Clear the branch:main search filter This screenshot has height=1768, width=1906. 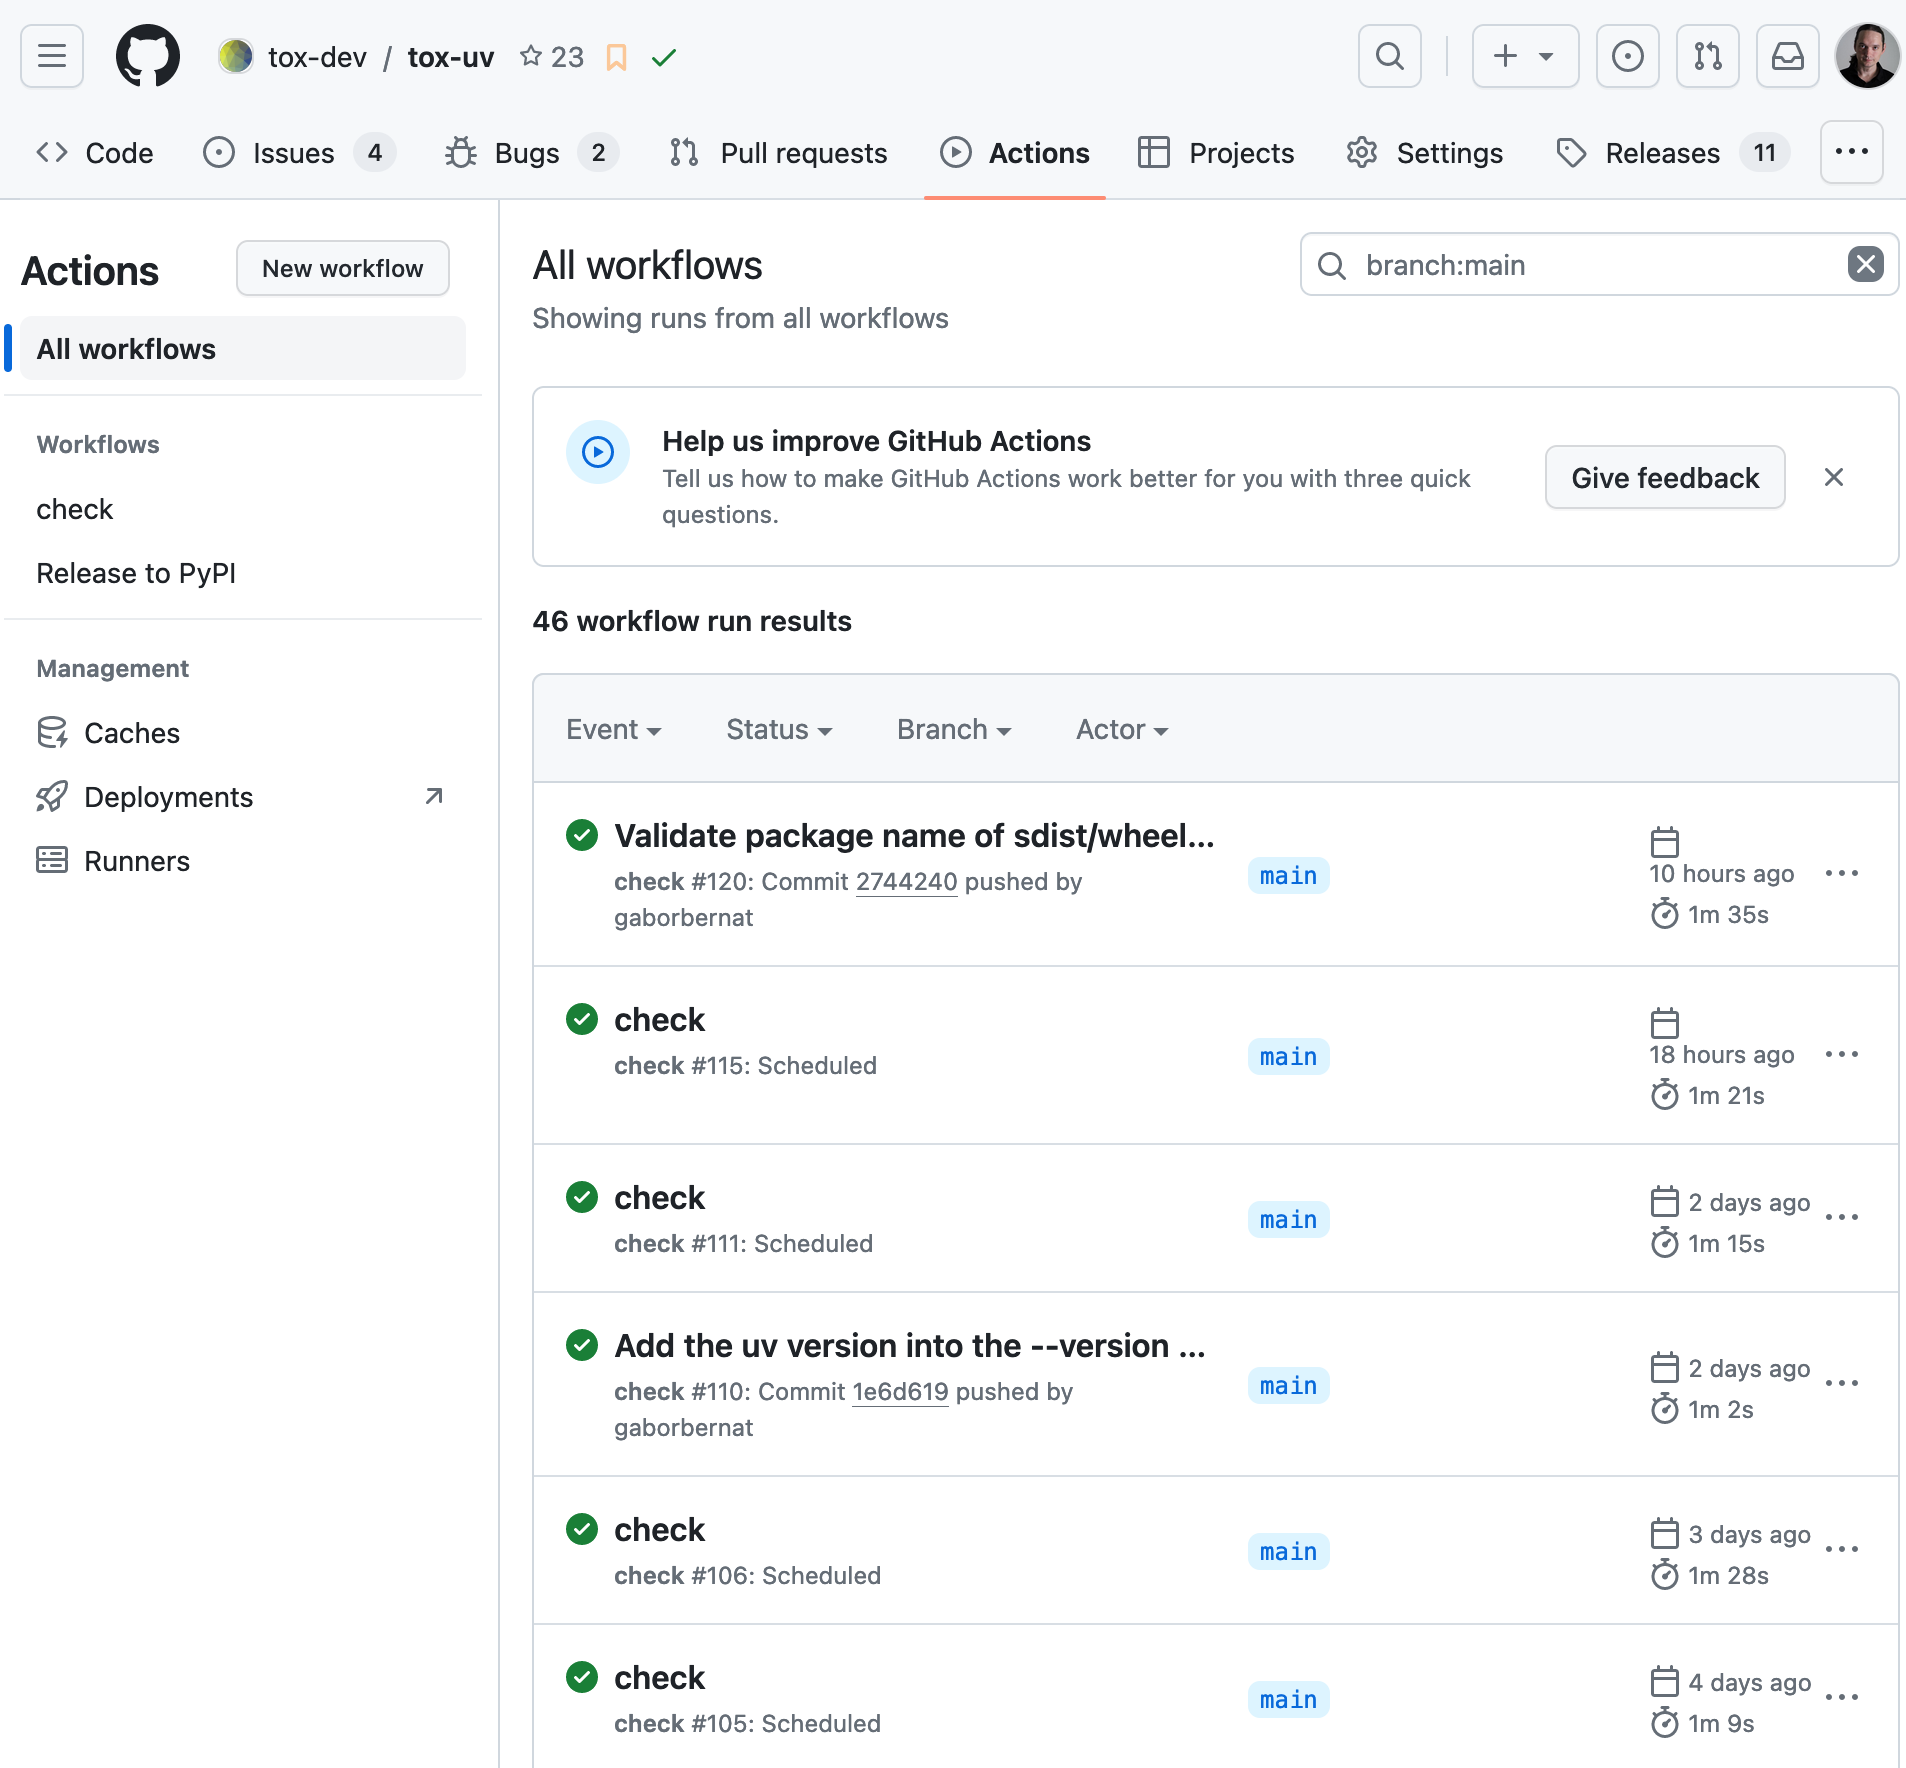pos(1865,265)
